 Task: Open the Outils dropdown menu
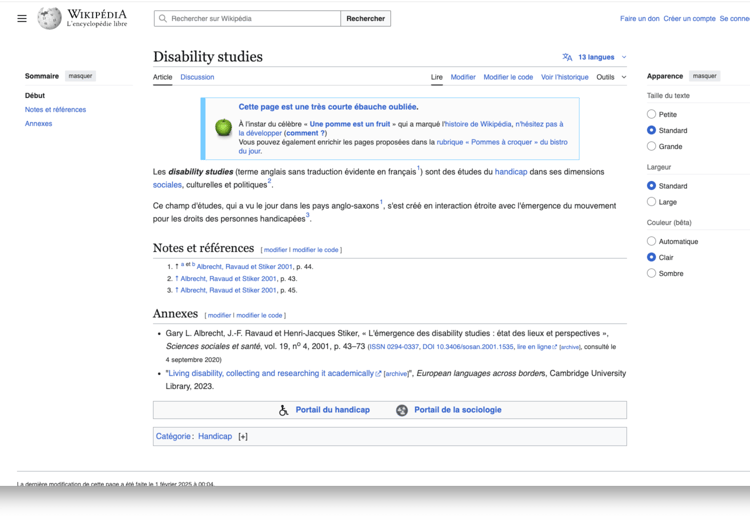(611, 77)
